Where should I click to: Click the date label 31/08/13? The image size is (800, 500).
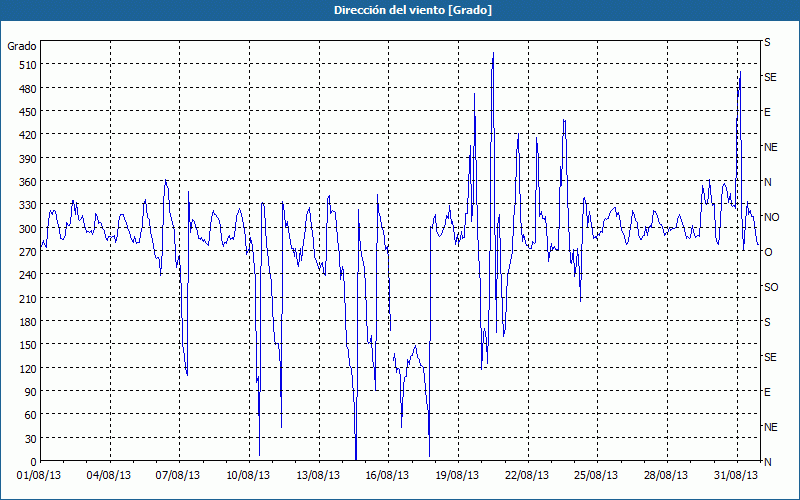(736, 476)
